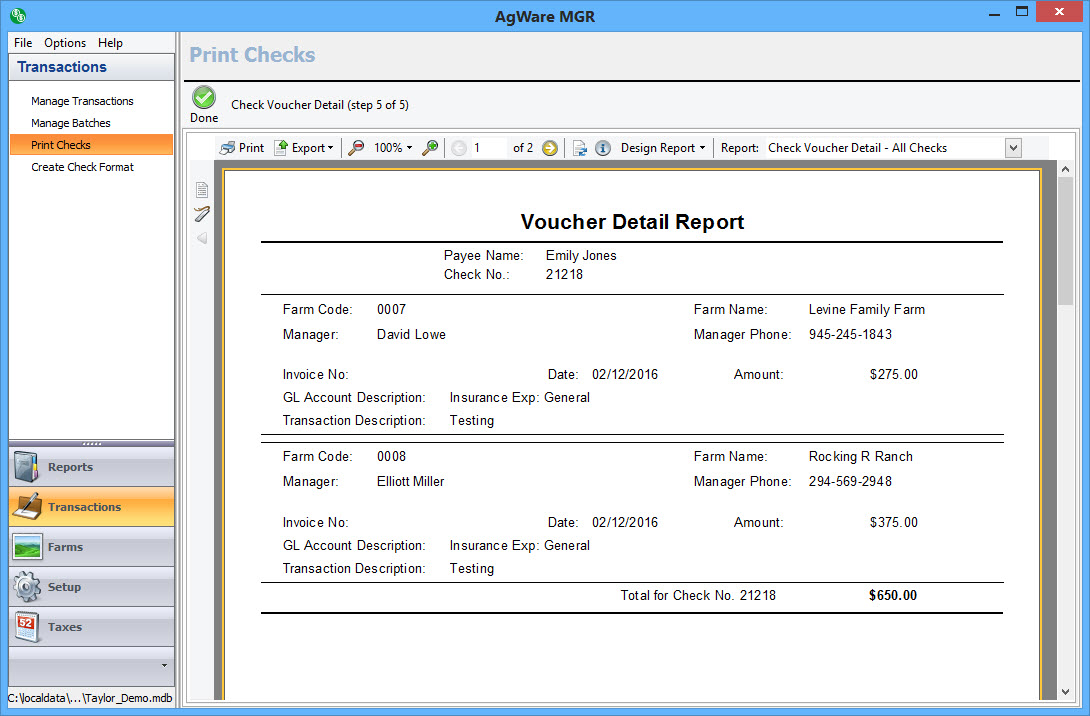Select Manage Transactions in sidebar
Viewport: 1090px width, 716px height.
[x=82, y=101]
